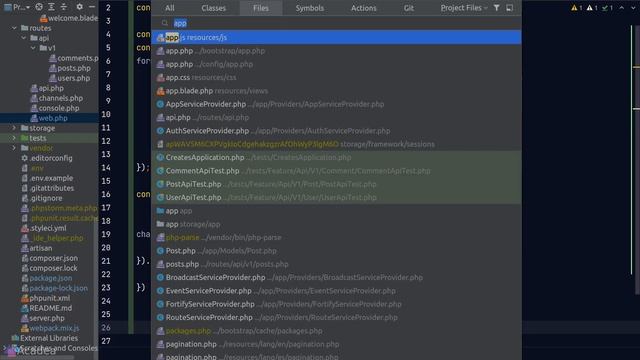Click the External Libraries icon in project tree
This screenshot has width=640, height=360.
point(15,338)
